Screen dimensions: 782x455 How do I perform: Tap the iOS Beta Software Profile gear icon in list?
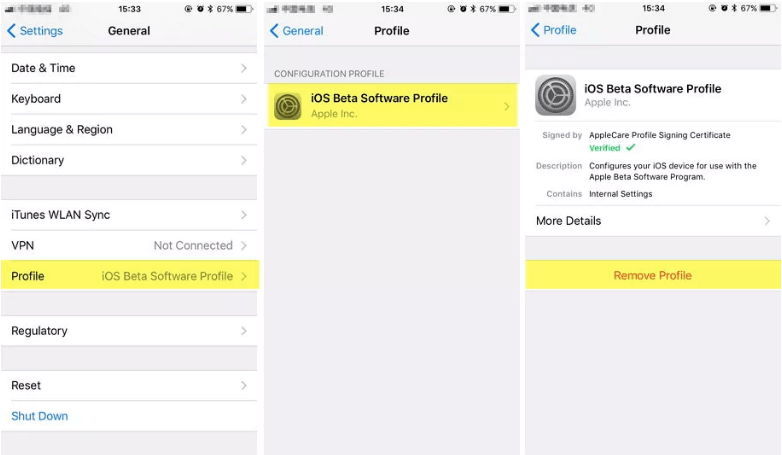[x=288, y=106]
